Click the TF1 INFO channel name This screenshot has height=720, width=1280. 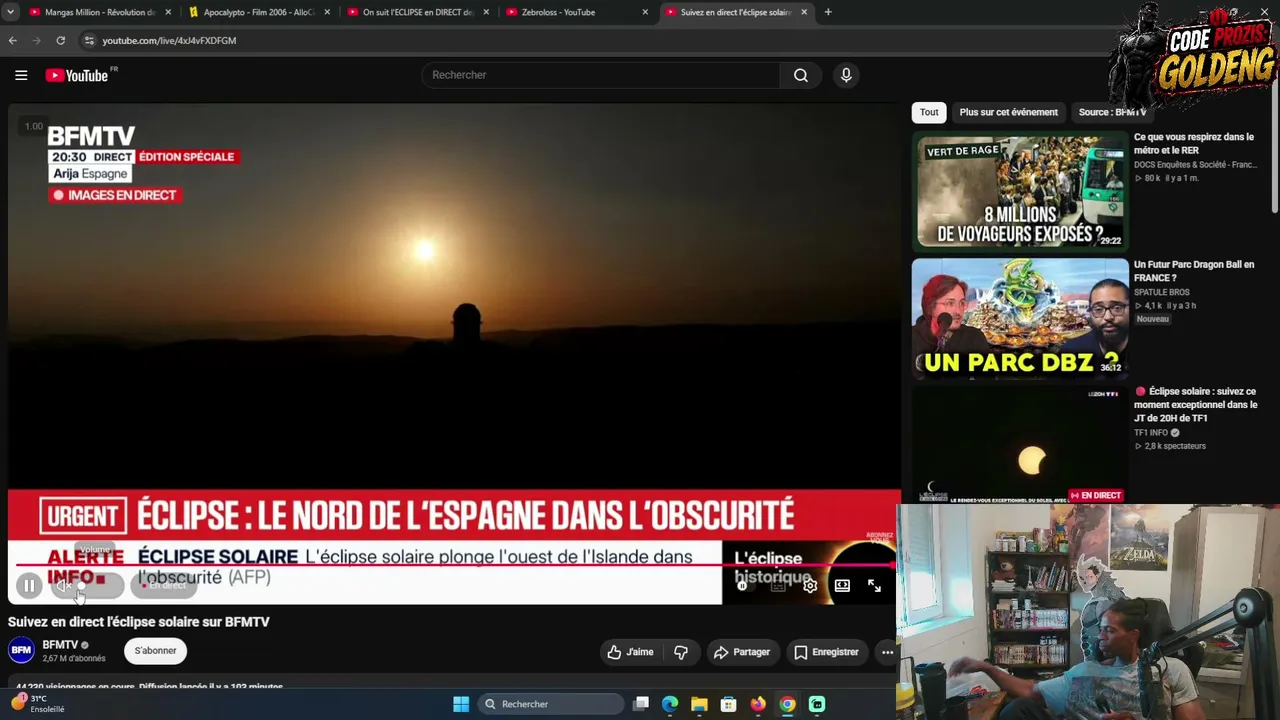tap(1151, 433)
